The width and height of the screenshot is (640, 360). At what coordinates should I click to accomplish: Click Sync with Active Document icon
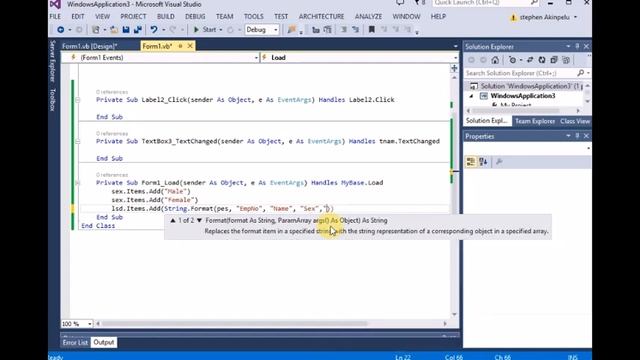click(x=530, y=60)
